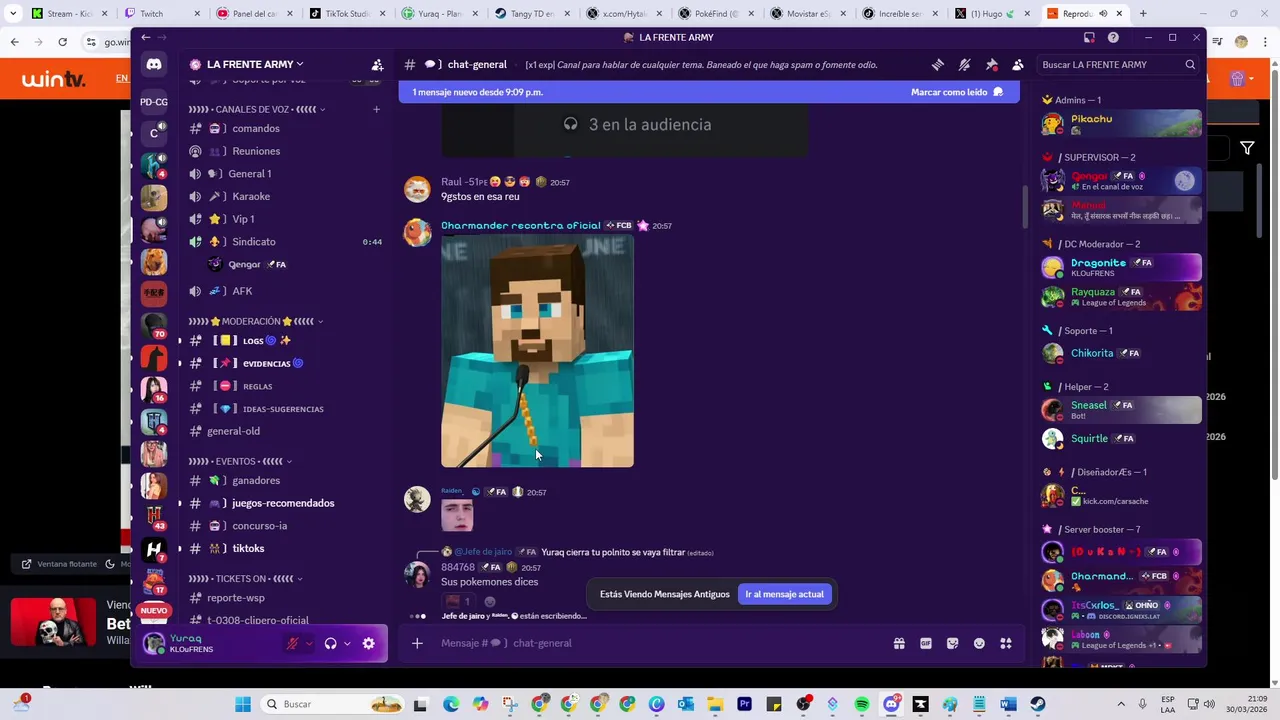Click Marcar como leído button

tap(957, 92)
